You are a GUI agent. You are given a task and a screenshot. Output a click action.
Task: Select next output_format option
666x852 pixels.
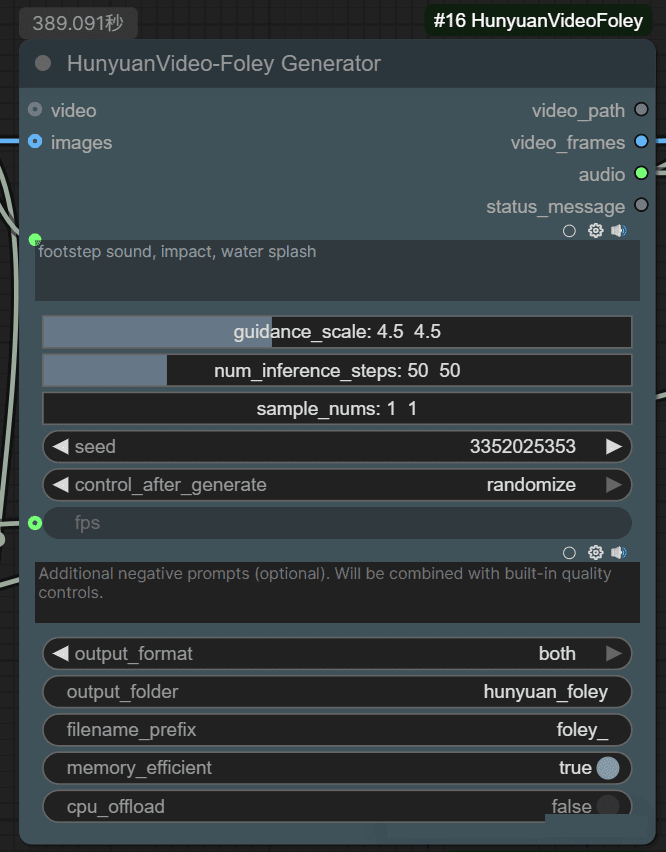[x=614, y=654]
